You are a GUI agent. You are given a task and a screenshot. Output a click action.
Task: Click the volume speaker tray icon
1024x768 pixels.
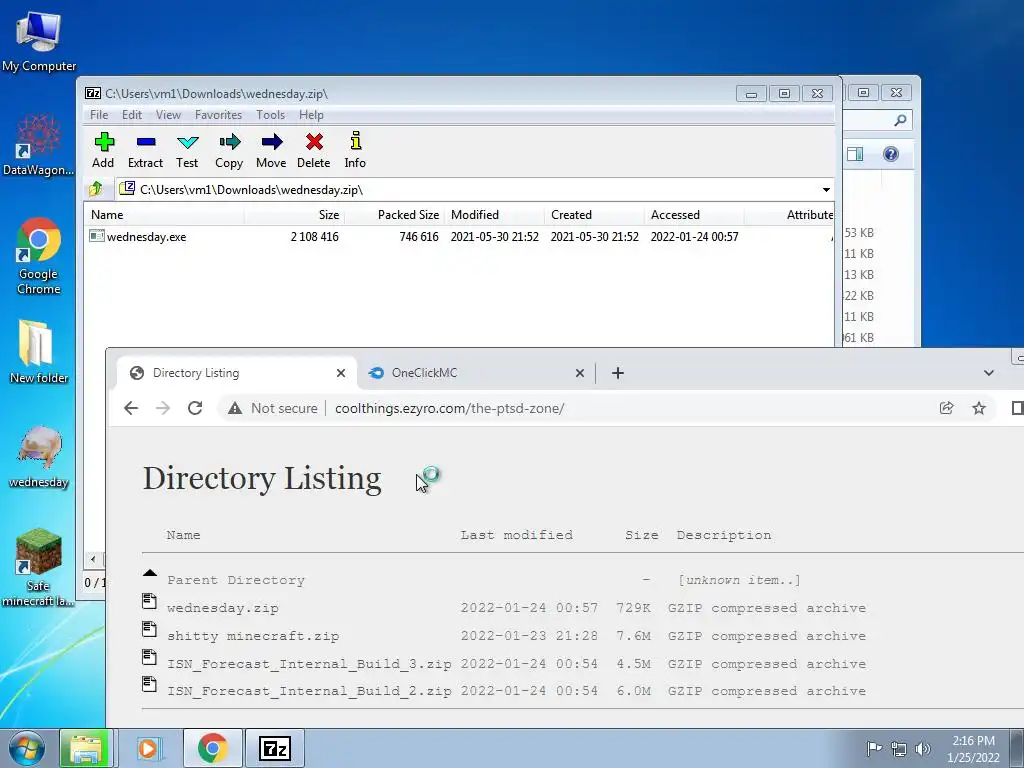point(923,749)
